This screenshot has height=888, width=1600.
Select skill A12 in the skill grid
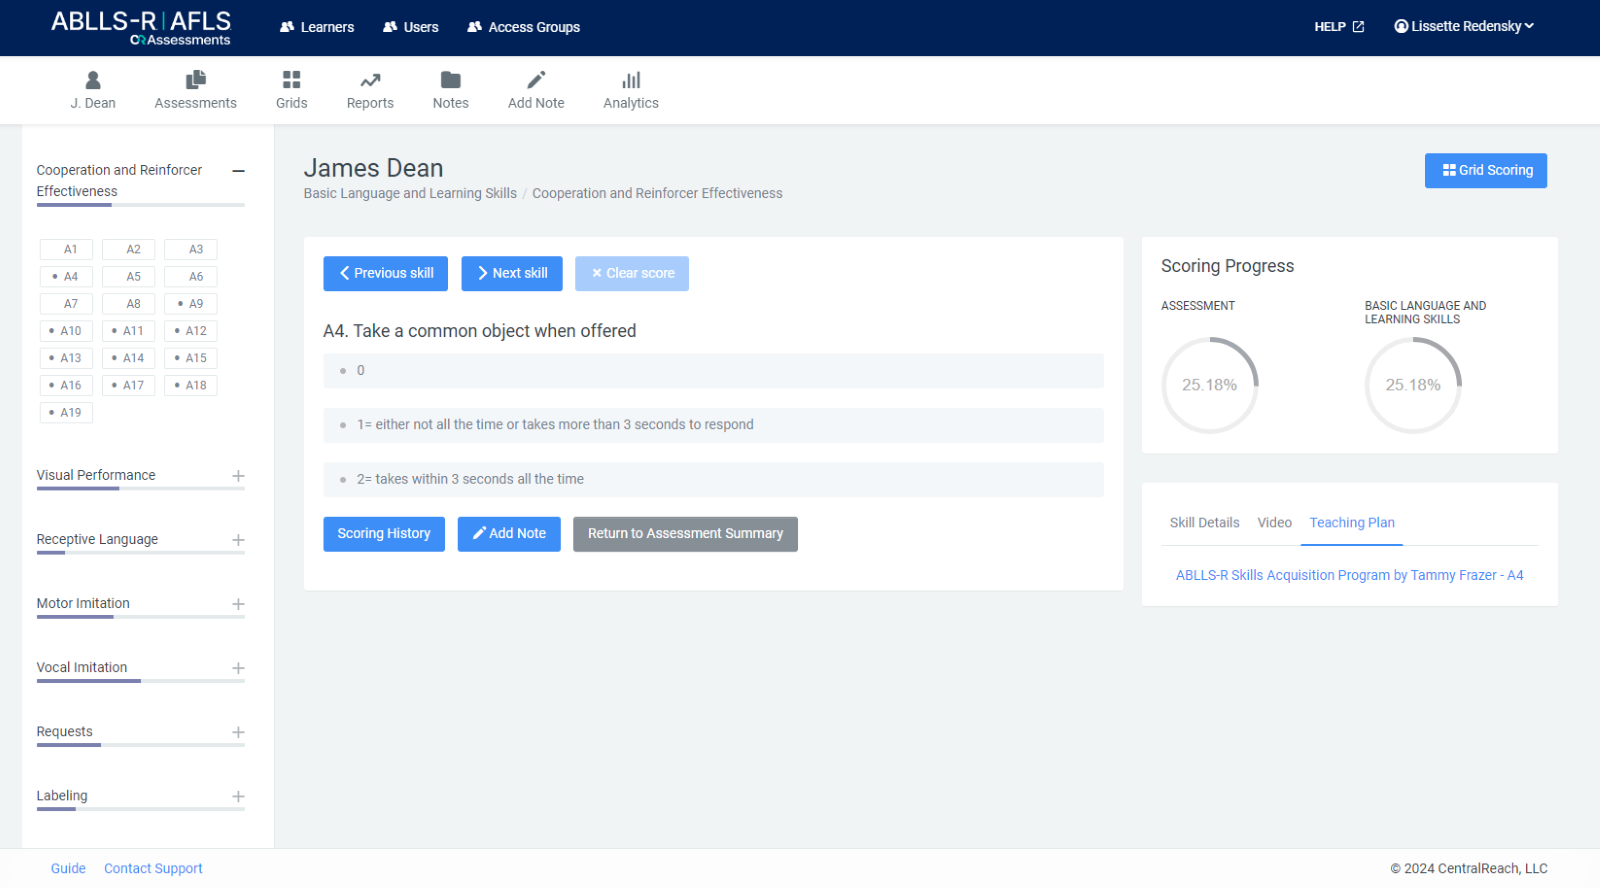(191, 331)
